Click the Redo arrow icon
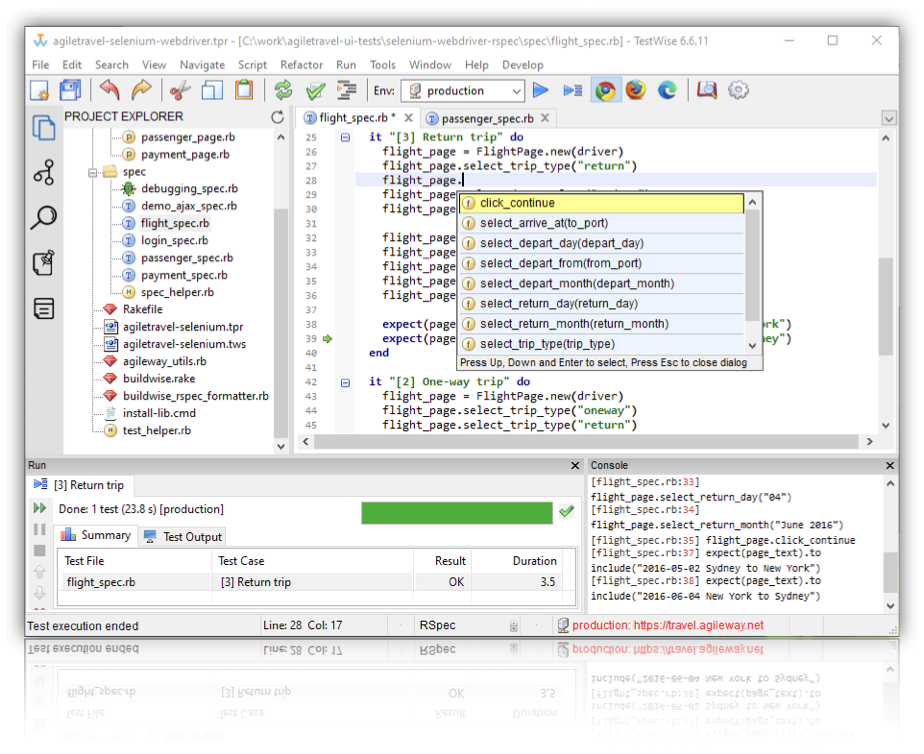This screenshot has width=924, height=754. click(141, 91)
